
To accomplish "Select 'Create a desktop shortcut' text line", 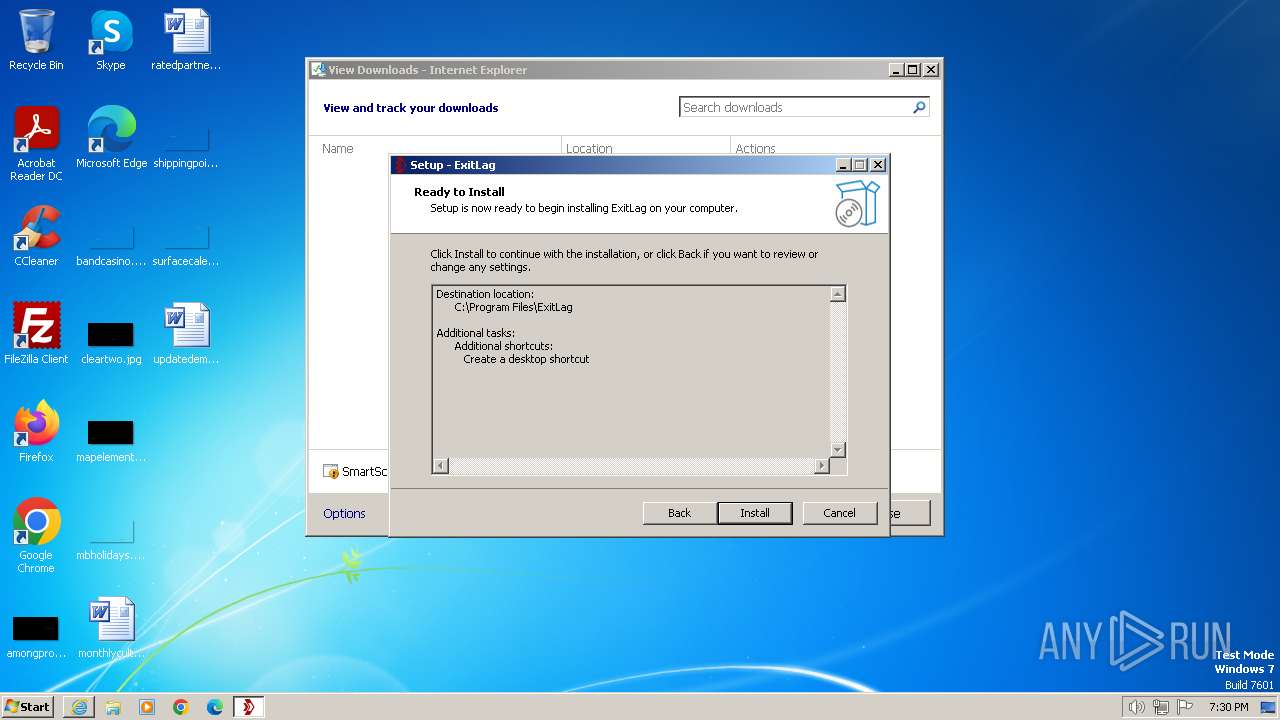I will [526, 359].
